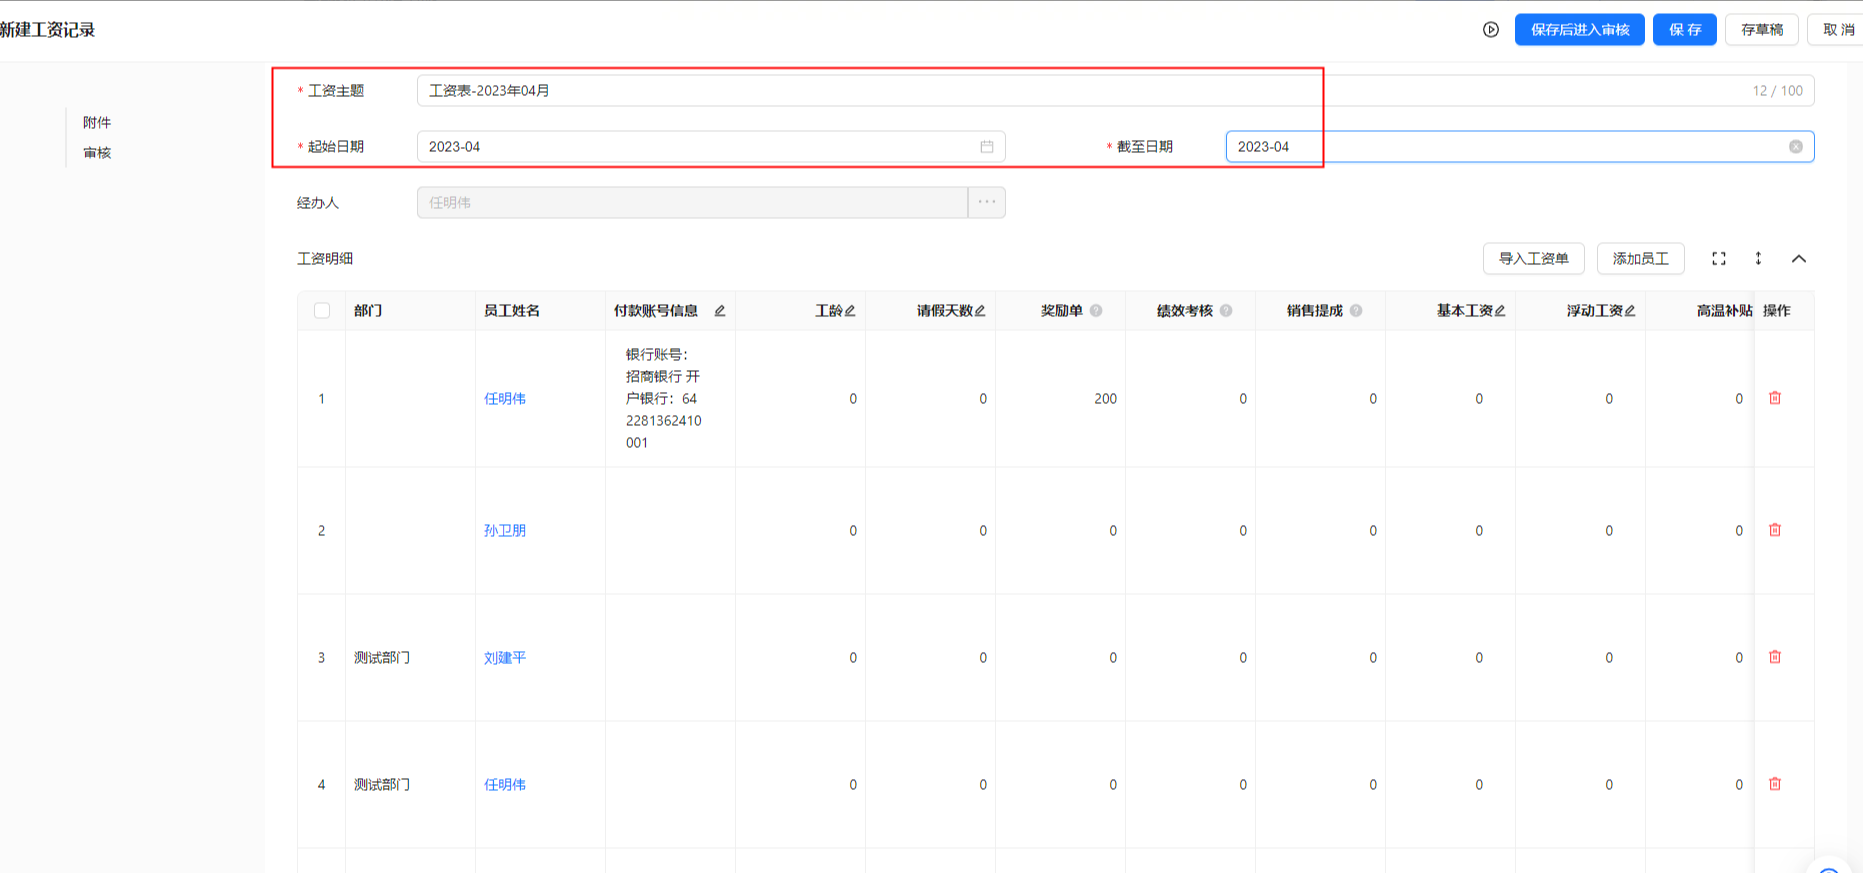Click 奖励单 value 200 in row 1
1863x873 pixels.
1105,399
